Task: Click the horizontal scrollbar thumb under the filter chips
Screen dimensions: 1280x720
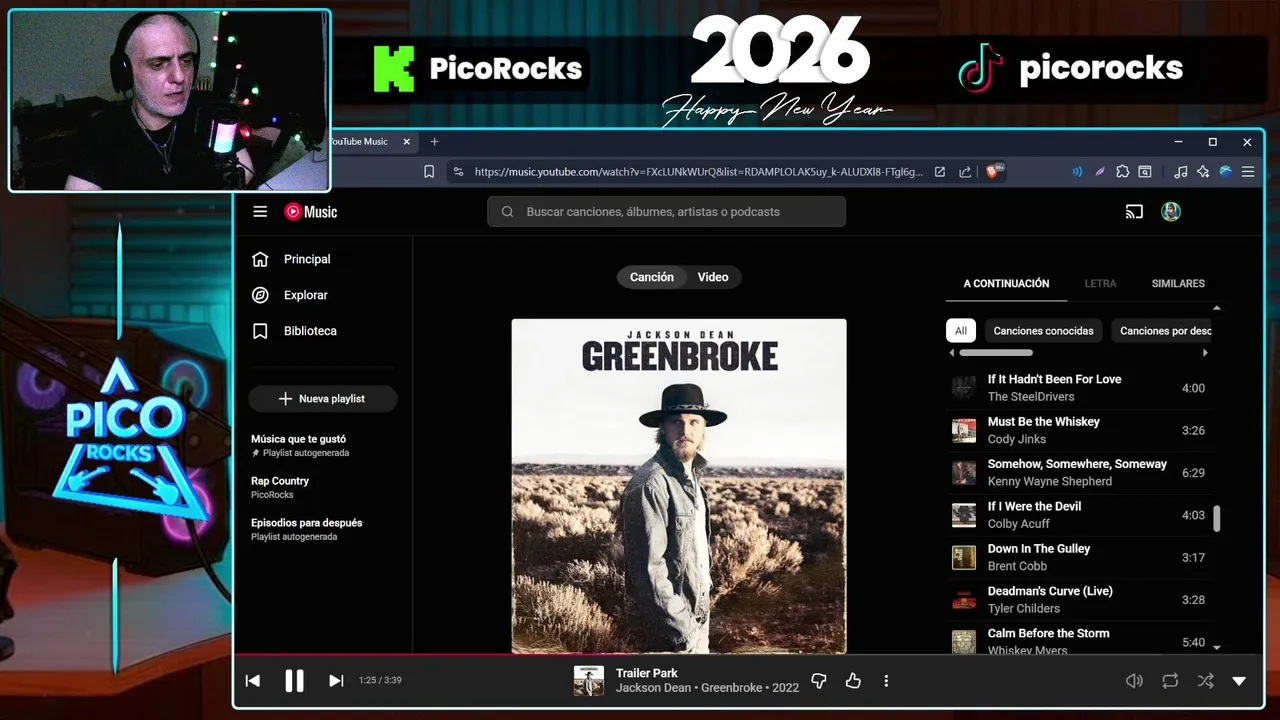Action: coord(996,353)
